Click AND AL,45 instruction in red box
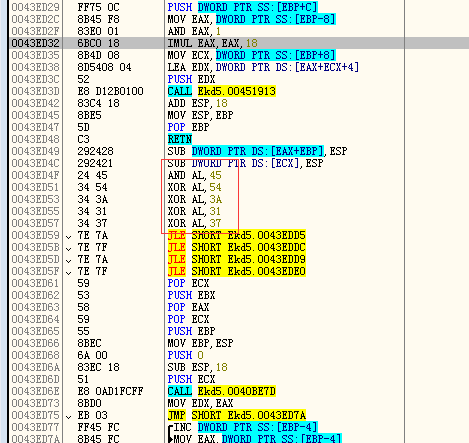 click(194, 175)
